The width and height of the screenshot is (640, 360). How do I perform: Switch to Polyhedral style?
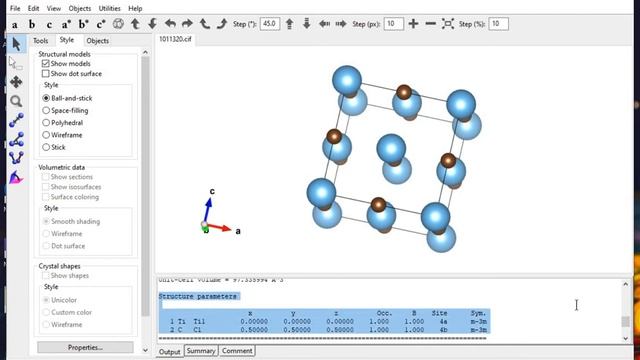pyautogui.click(x=46, y=122)
